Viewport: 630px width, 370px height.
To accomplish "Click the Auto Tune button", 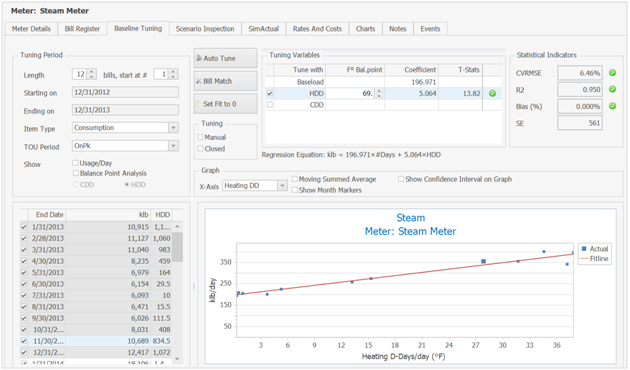I will tap(225, 58).
